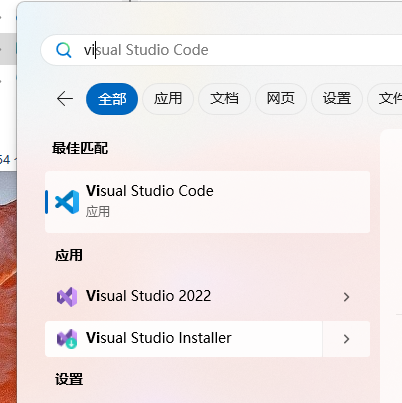Screen dimensions: 402x403
Task: Select the 全部 filter tab
Action: (x=112, y=99)
